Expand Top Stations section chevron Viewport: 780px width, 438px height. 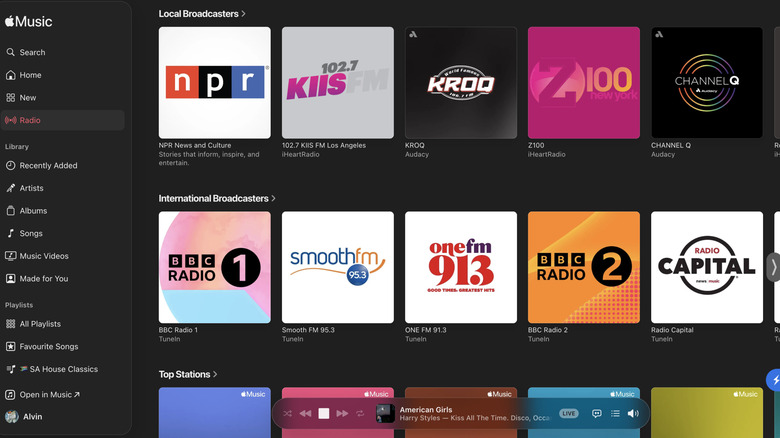click(215, 374)
